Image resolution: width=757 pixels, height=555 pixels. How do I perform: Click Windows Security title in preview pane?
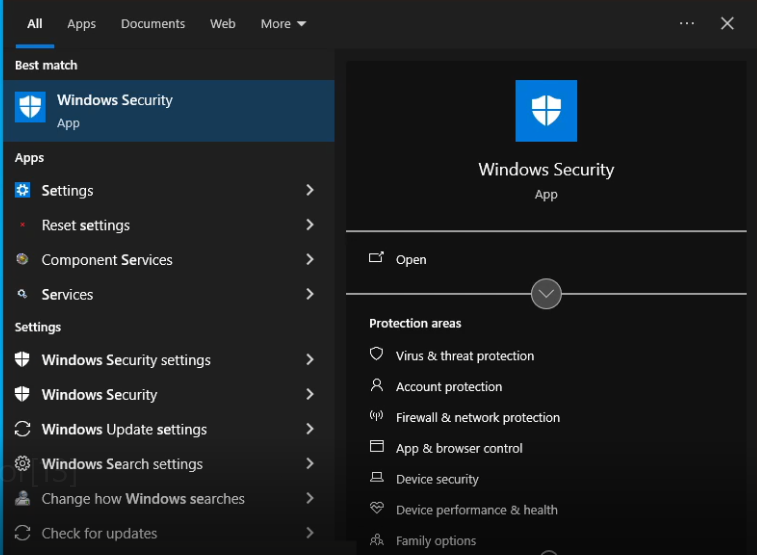click(x=546, y=169)
